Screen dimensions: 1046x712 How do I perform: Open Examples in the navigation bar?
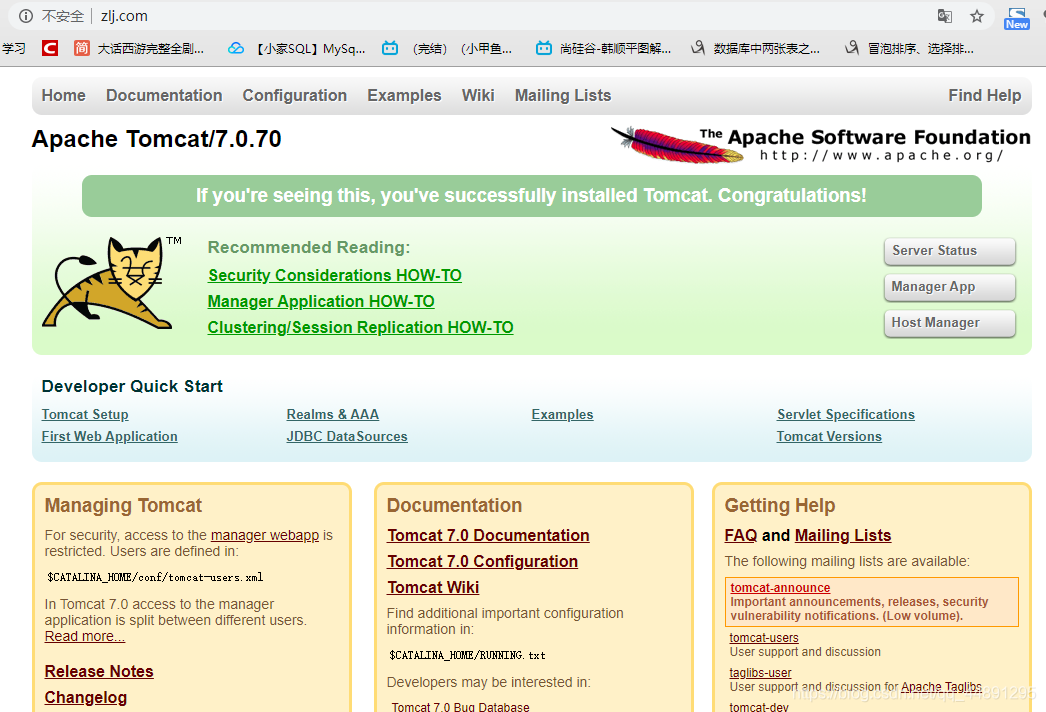coord(404,95)
